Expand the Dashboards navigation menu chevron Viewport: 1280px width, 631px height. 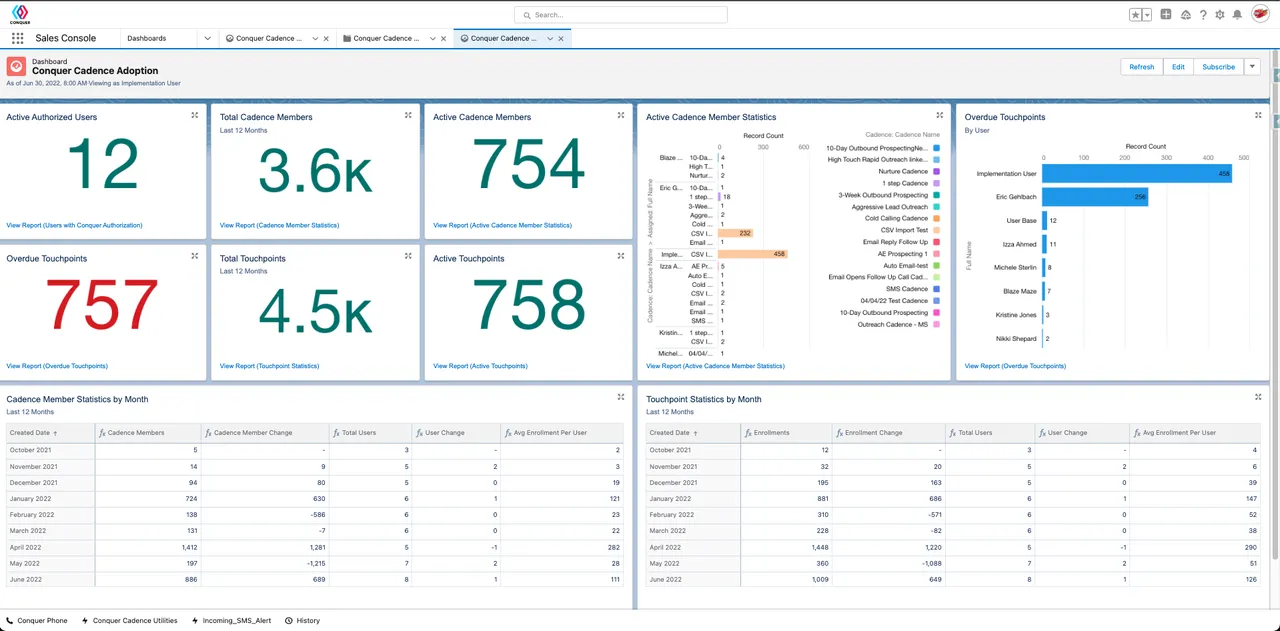click(x=207, y=38)
